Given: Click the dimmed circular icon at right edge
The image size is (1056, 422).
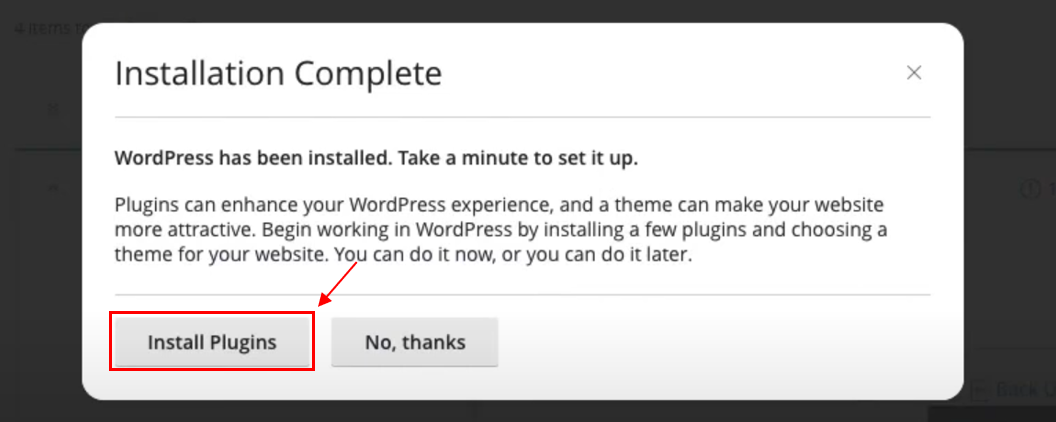Looking at the screenshot, I should point(1030,188).
